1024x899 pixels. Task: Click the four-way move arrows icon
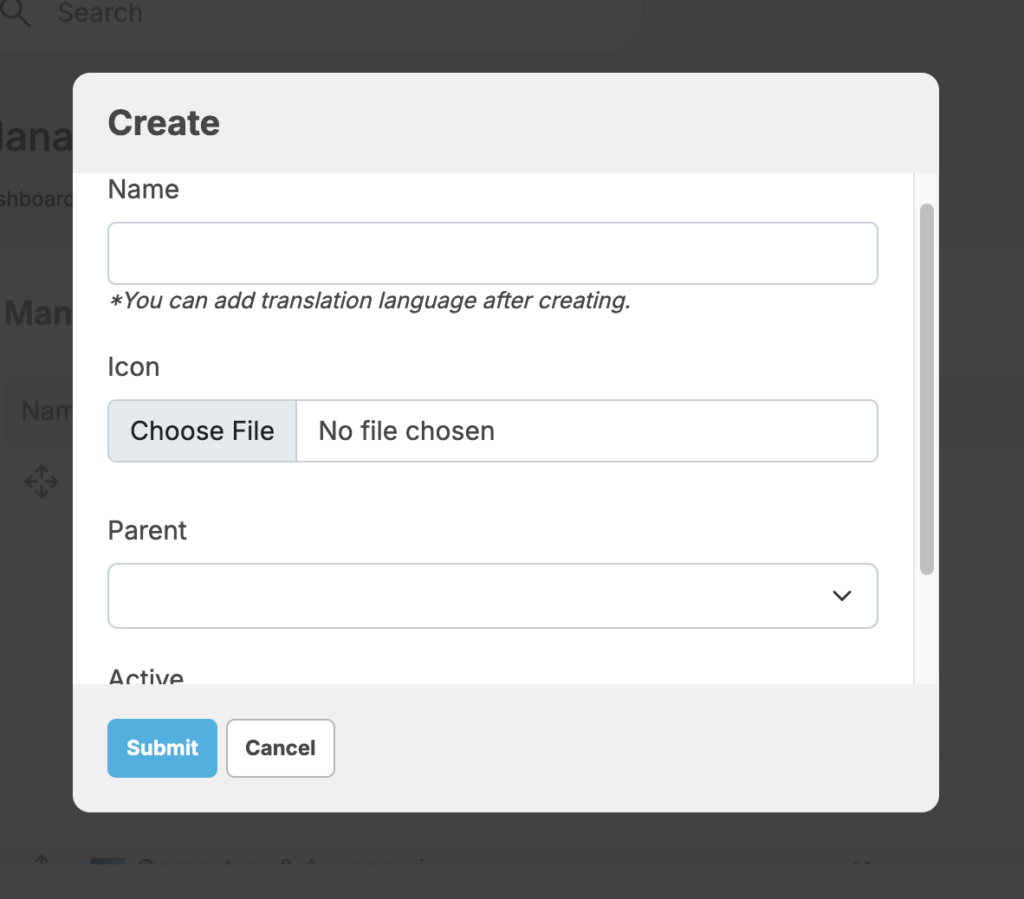41,482
